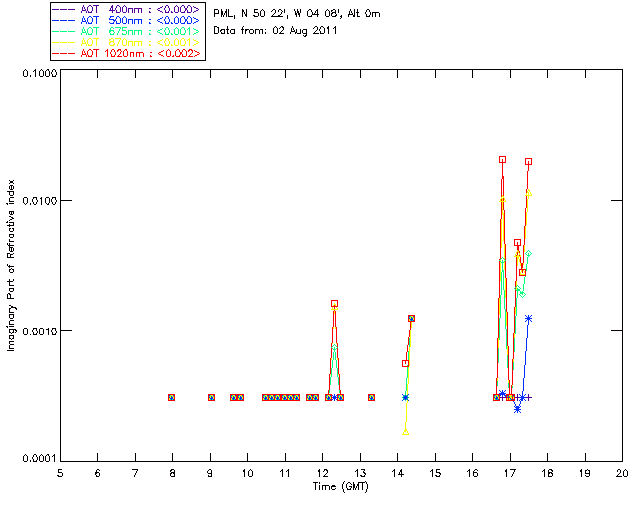Click the red square peak near 12.3

[335, 303]
